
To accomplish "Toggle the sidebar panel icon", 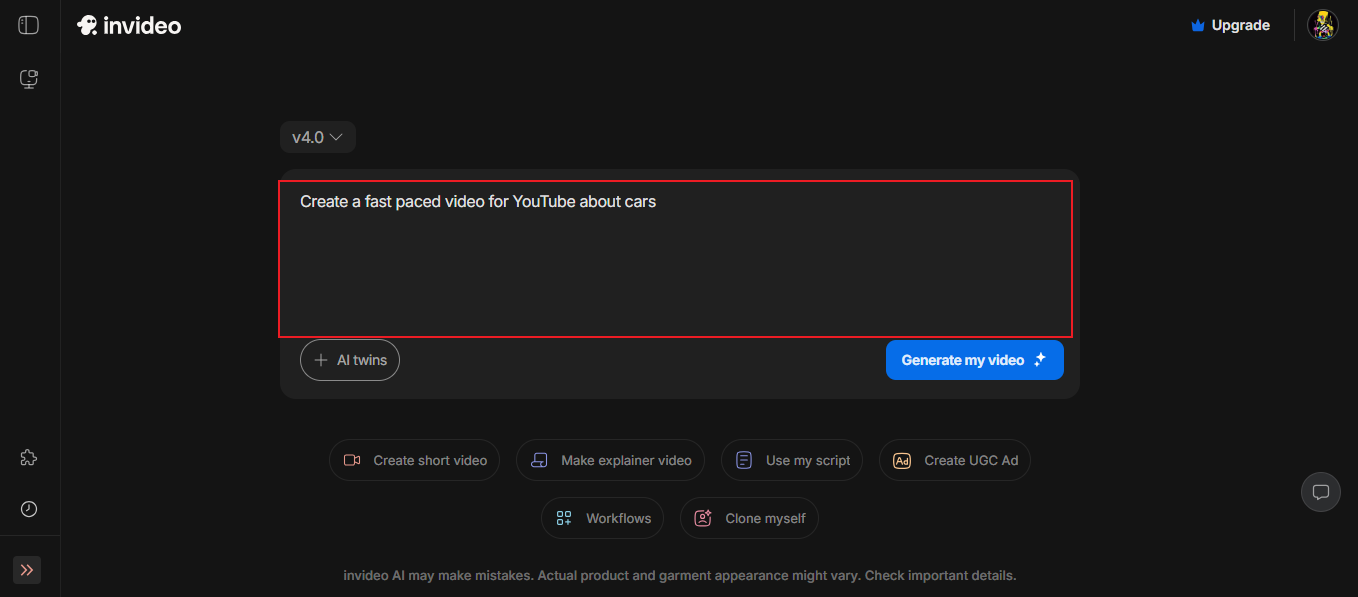I will point(28,25).
